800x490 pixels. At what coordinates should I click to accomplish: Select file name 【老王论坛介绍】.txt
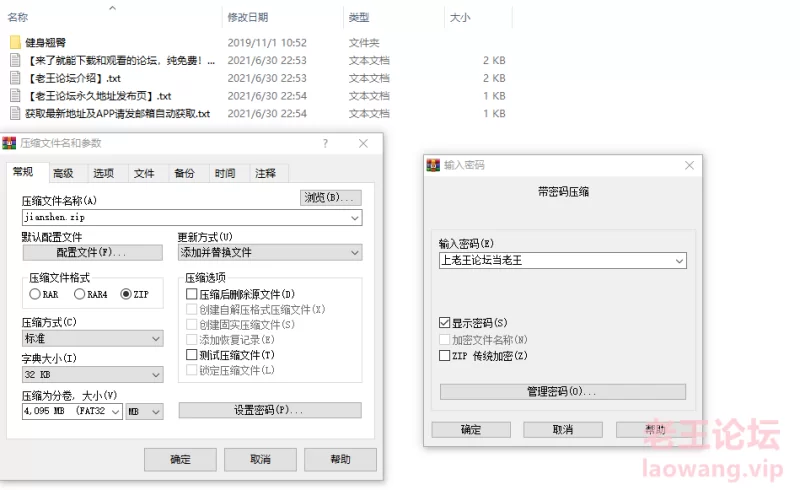click(x=73, y=78)
